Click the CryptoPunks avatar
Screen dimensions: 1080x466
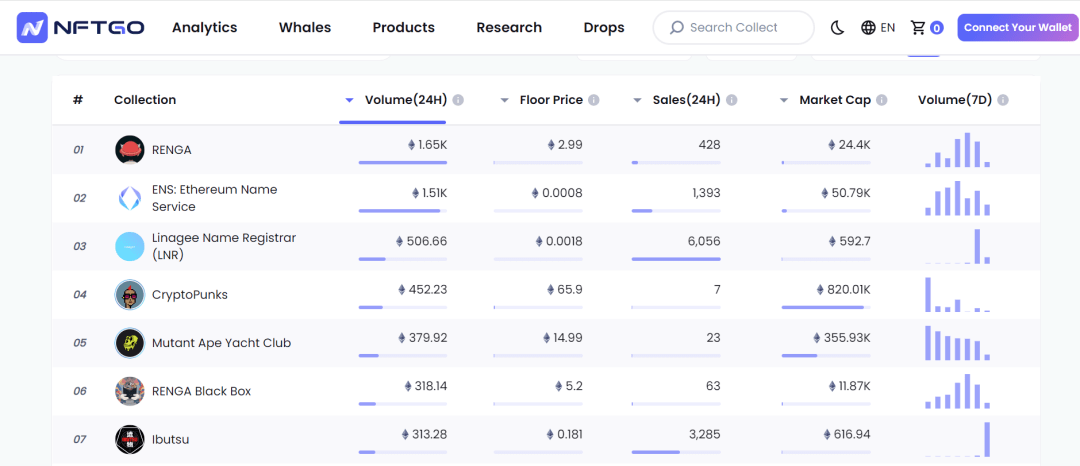click(129, 295)
